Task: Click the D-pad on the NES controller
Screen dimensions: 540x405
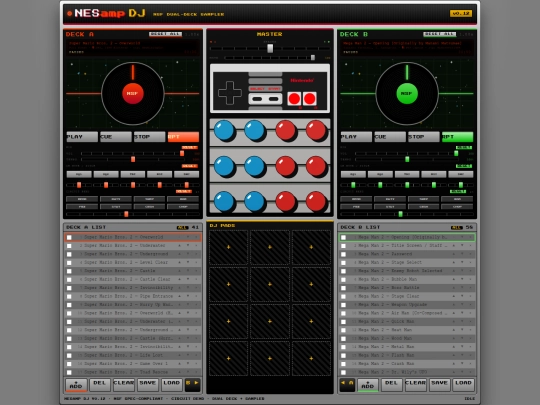Action: (230, 93)
